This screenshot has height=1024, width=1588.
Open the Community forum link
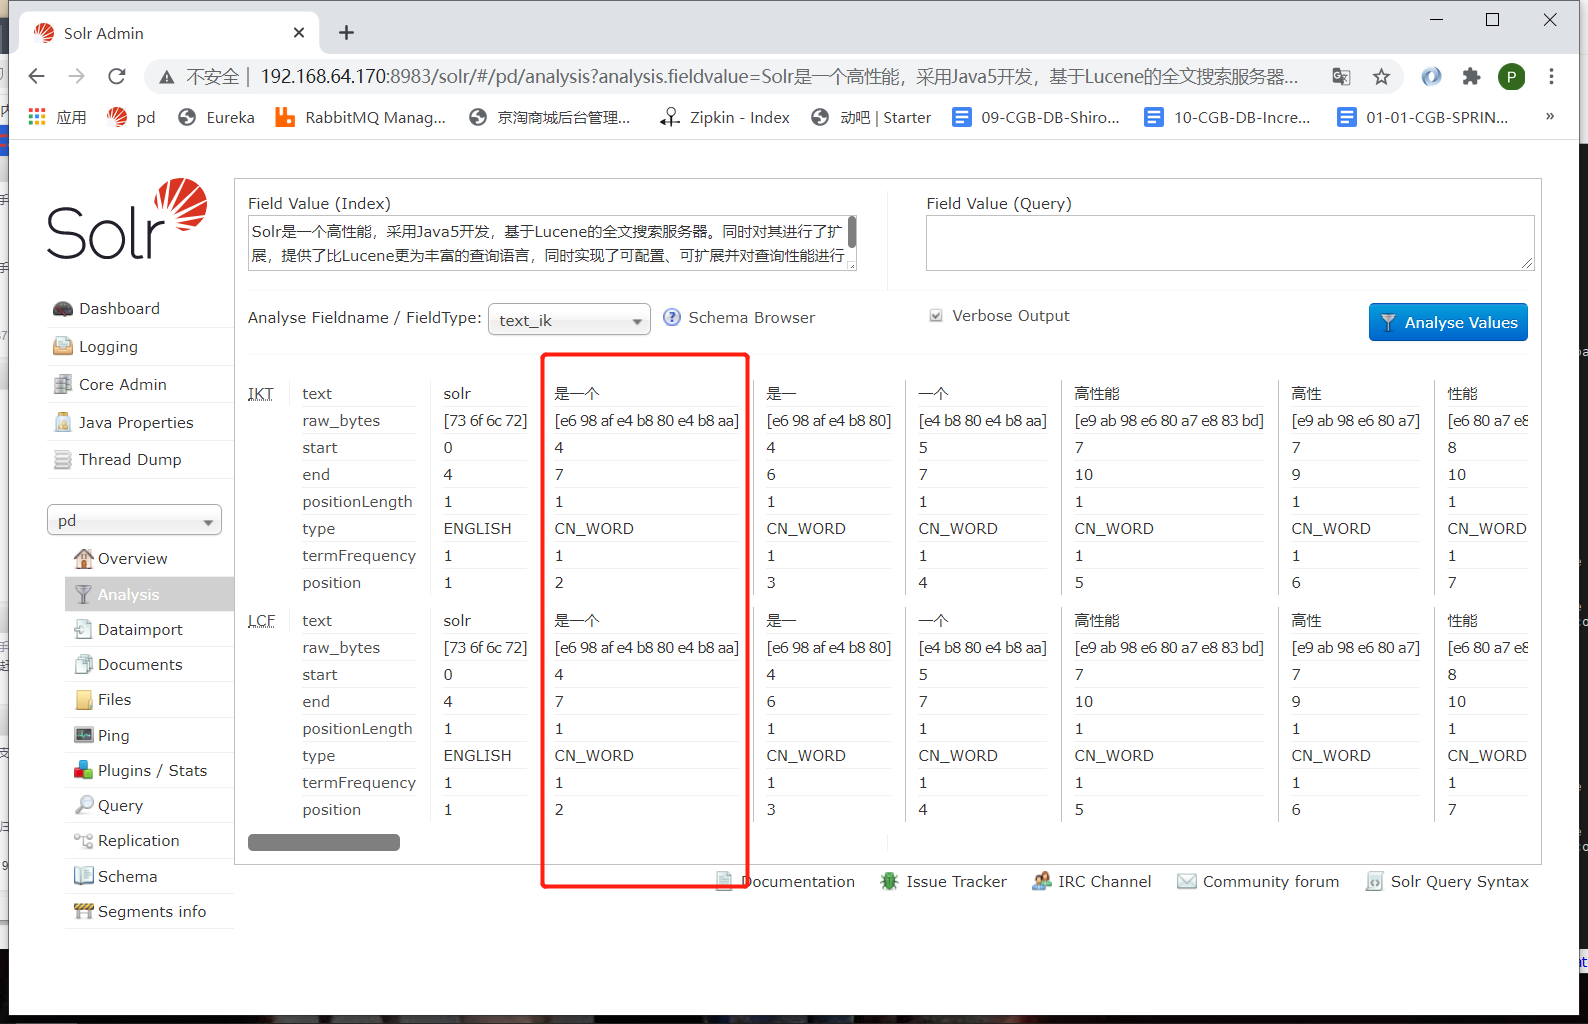(x=1270, y=881)
